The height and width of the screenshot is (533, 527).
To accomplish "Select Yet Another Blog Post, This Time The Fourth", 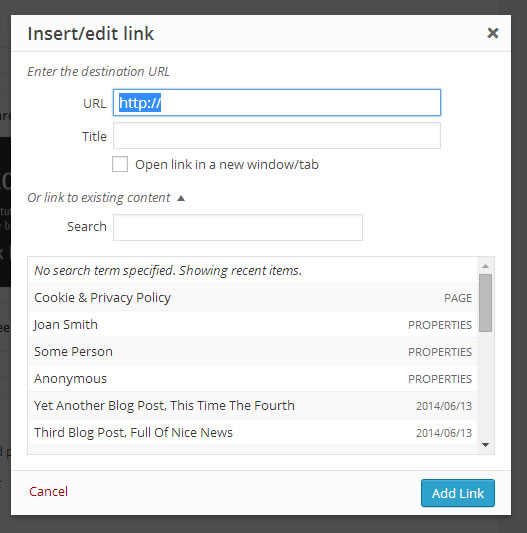I will tap(253, 406).
